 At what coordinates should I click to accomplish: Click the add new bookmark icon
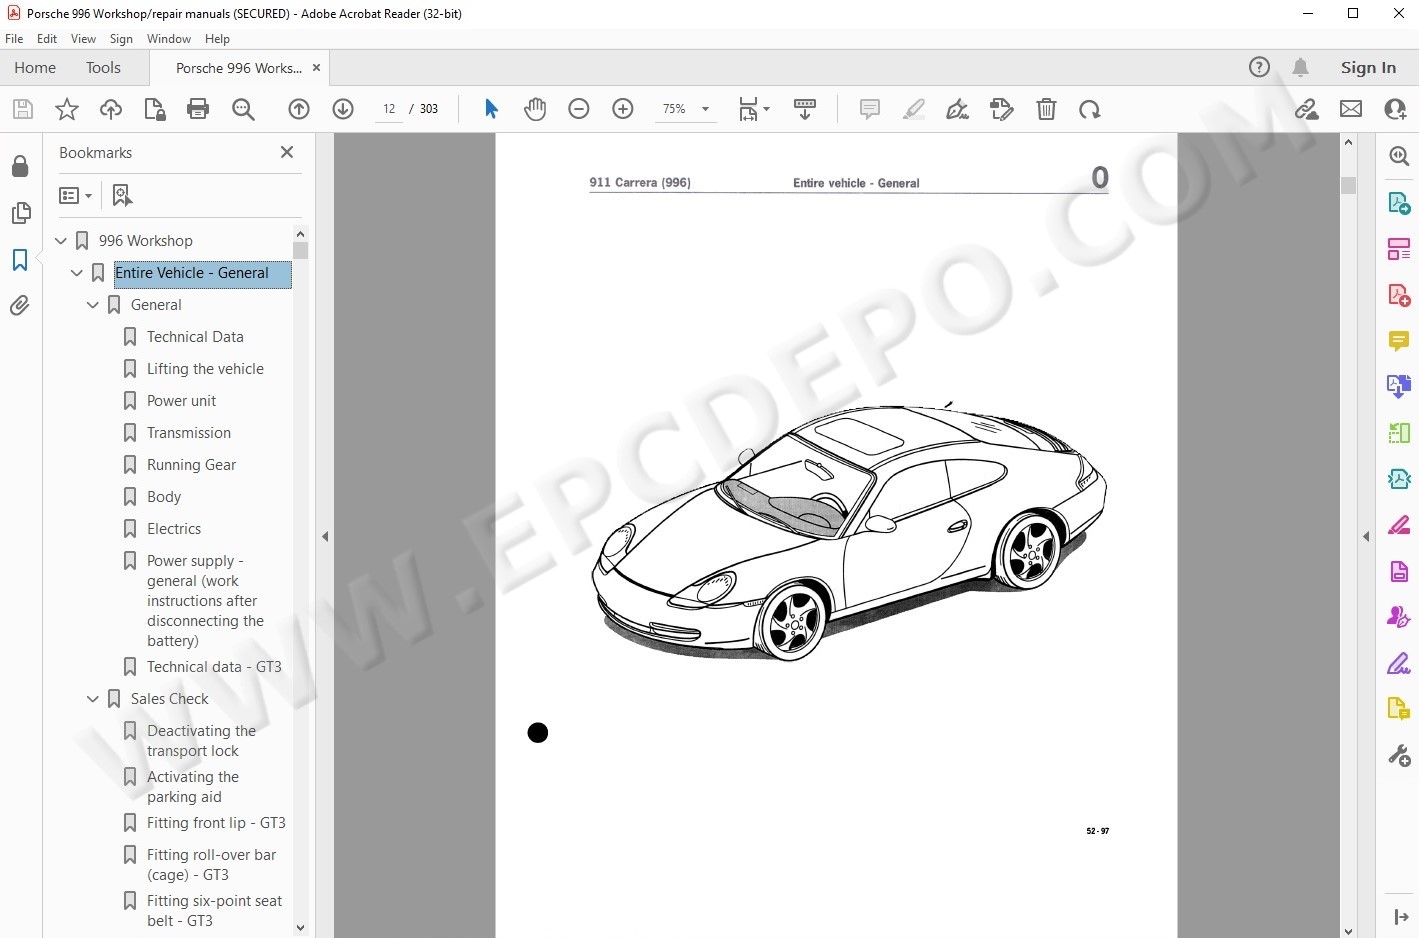coord(122,195)
